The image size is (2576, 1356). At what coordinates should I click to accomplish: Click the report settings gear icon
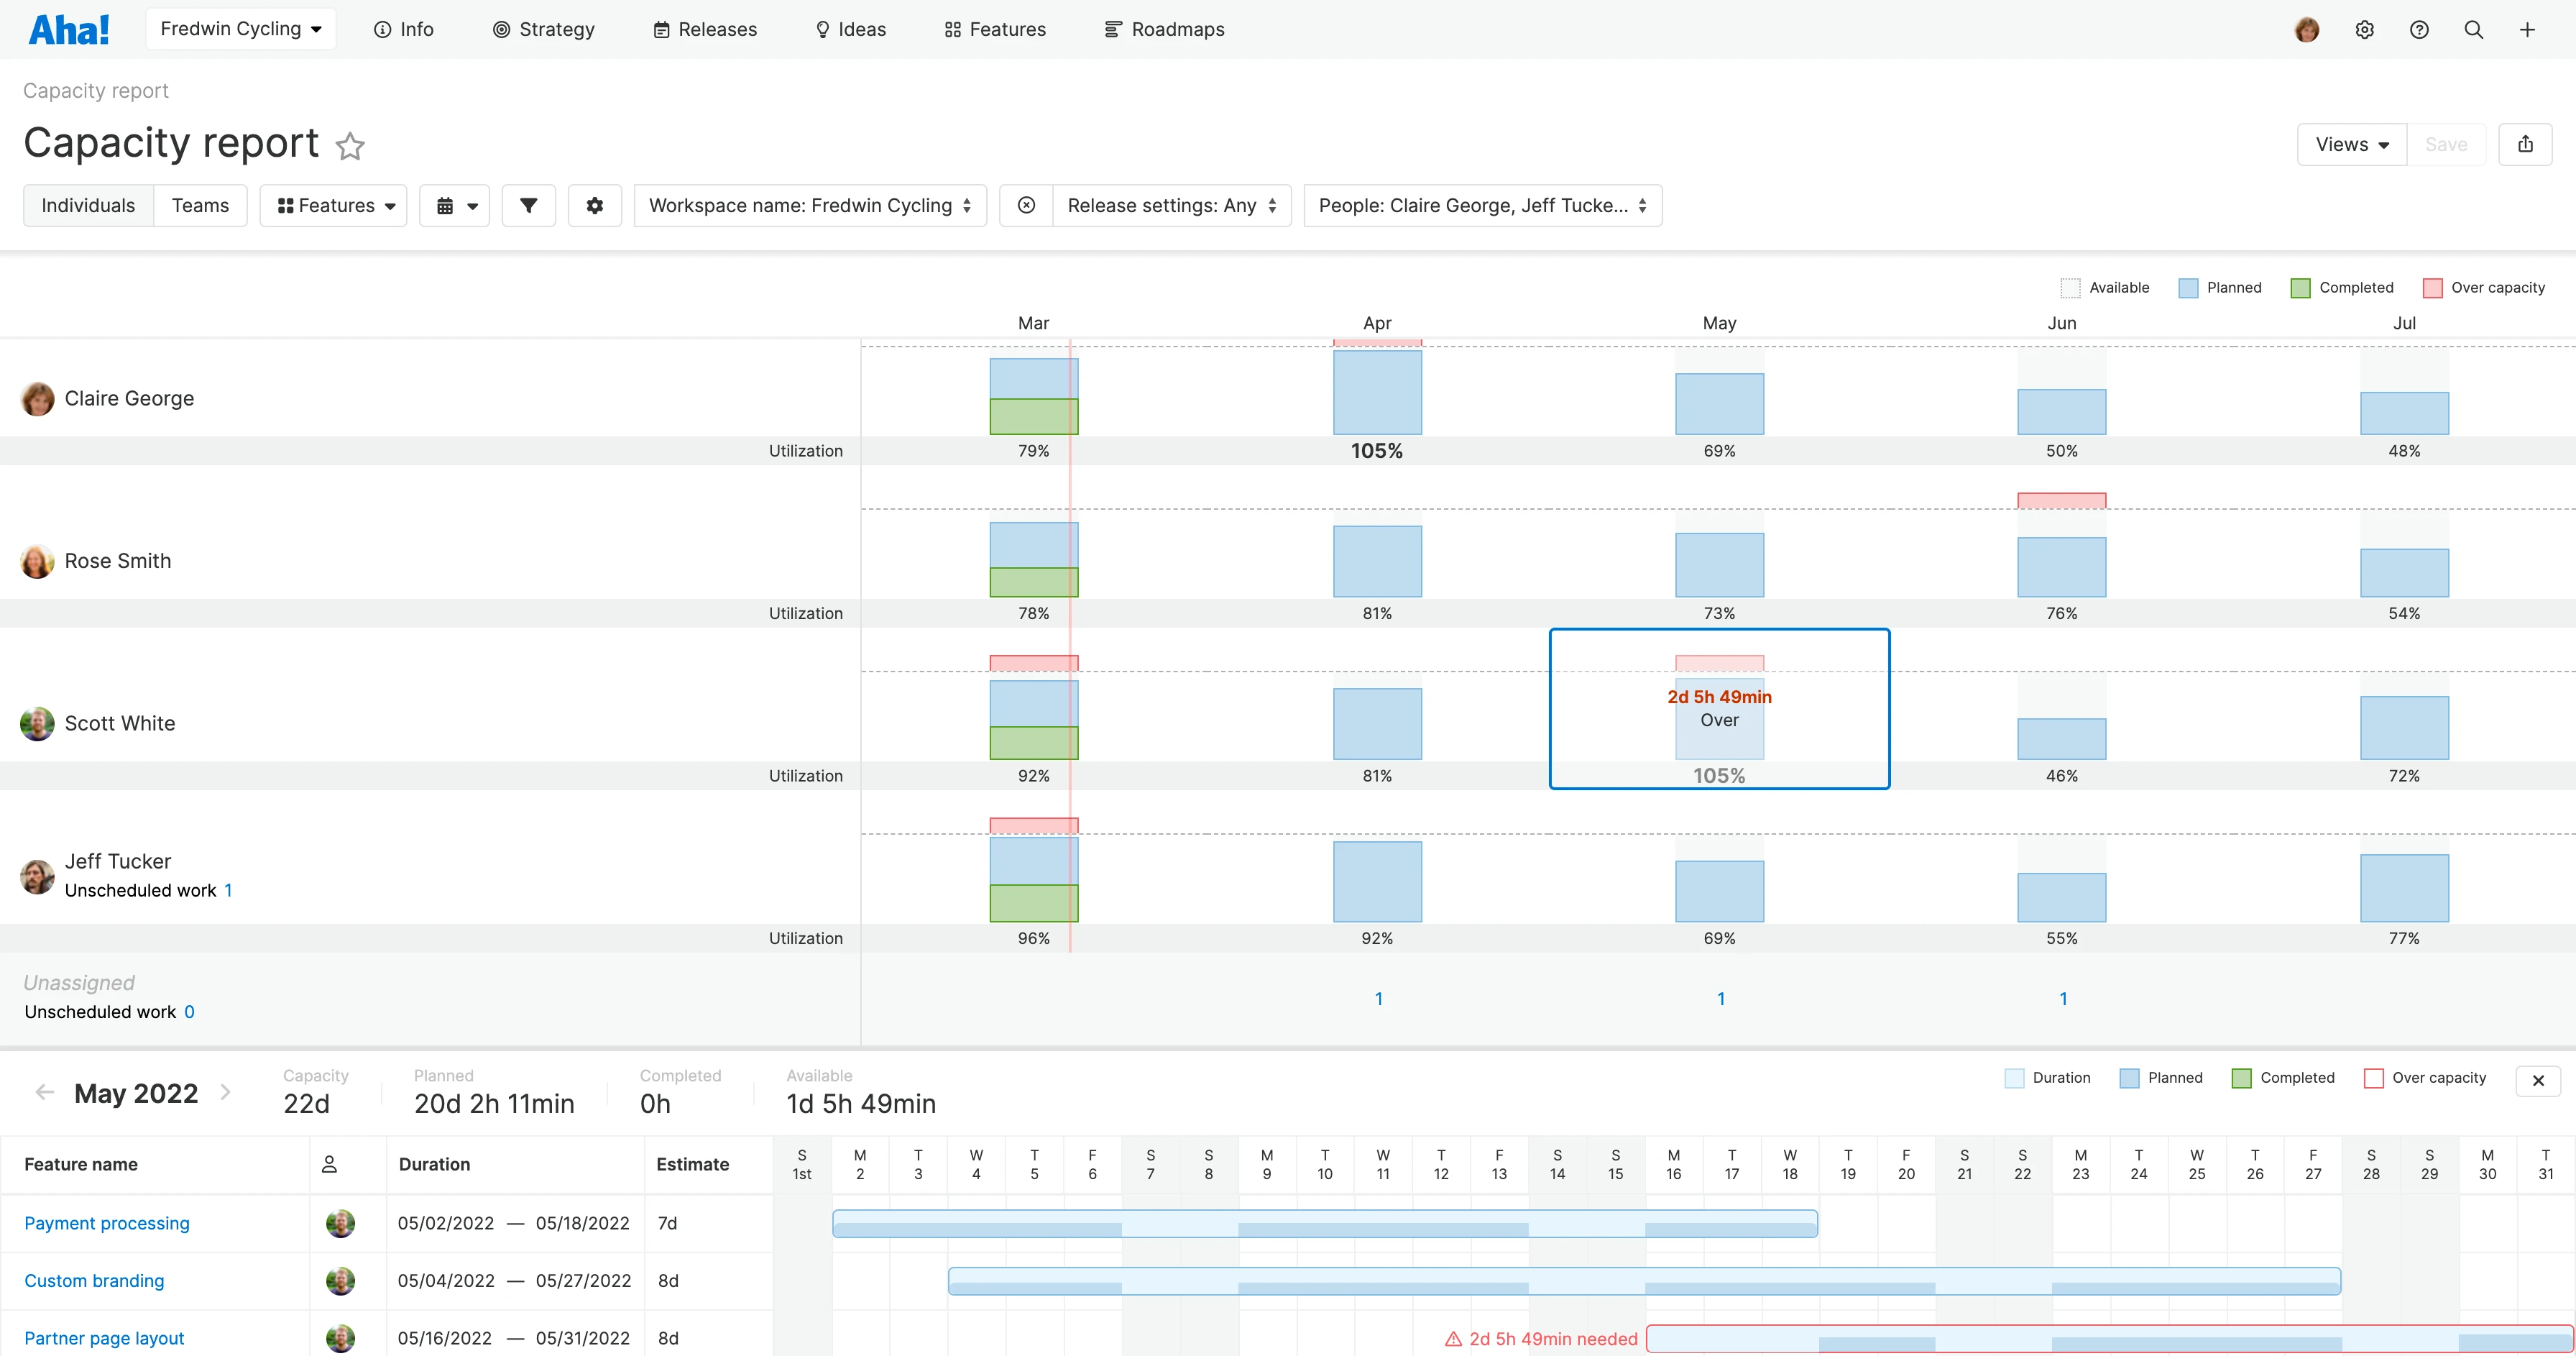pyautogui.click(x=594, y=205)
